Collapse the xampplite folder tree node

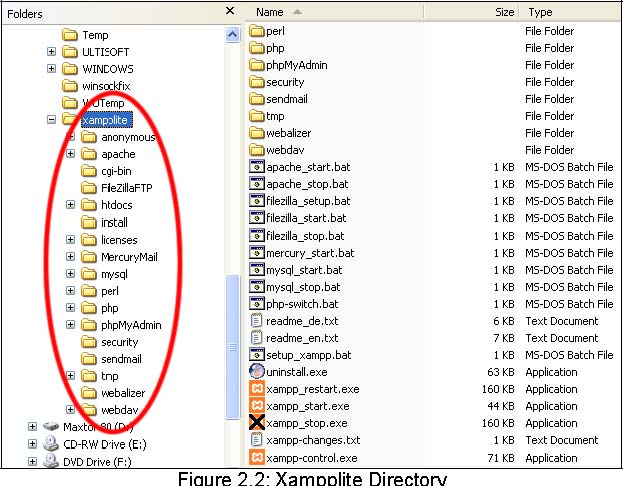pyautogui.click(x=52, y=120)
